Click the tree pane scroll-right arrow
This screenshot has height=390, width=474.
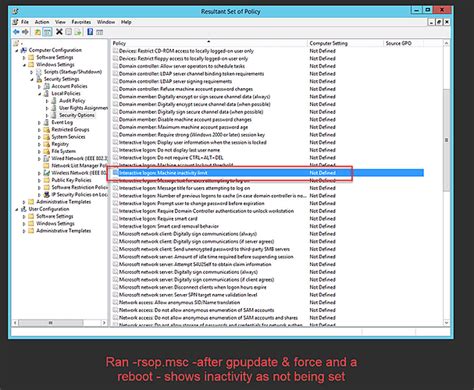104,323
